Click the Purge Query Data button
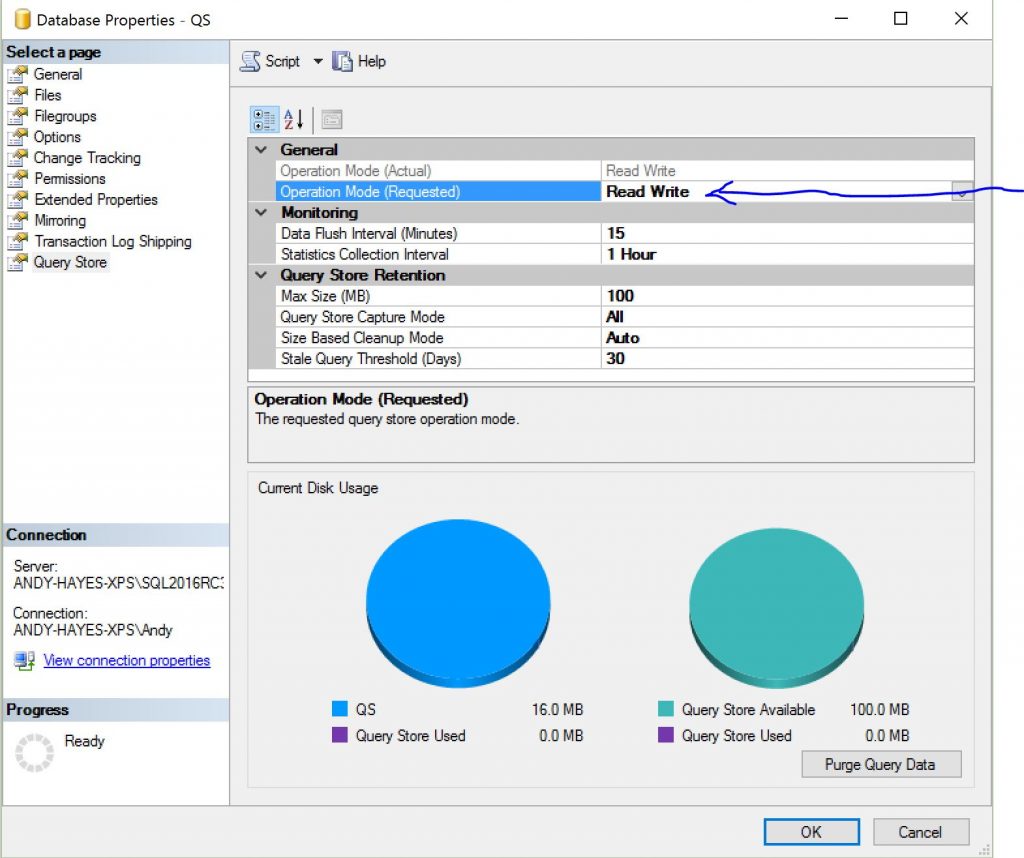This screenshot has height=858, width=1024. [881, 764]
